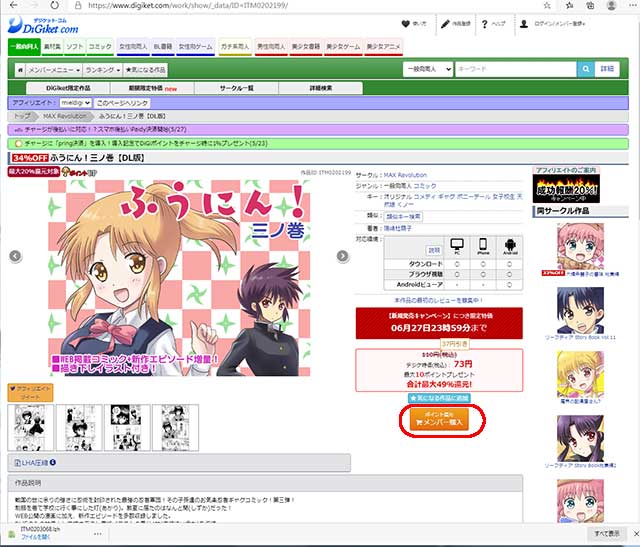
Task: Open DiGiket限定作品 in the sub navigation
Action: [68, 88]
